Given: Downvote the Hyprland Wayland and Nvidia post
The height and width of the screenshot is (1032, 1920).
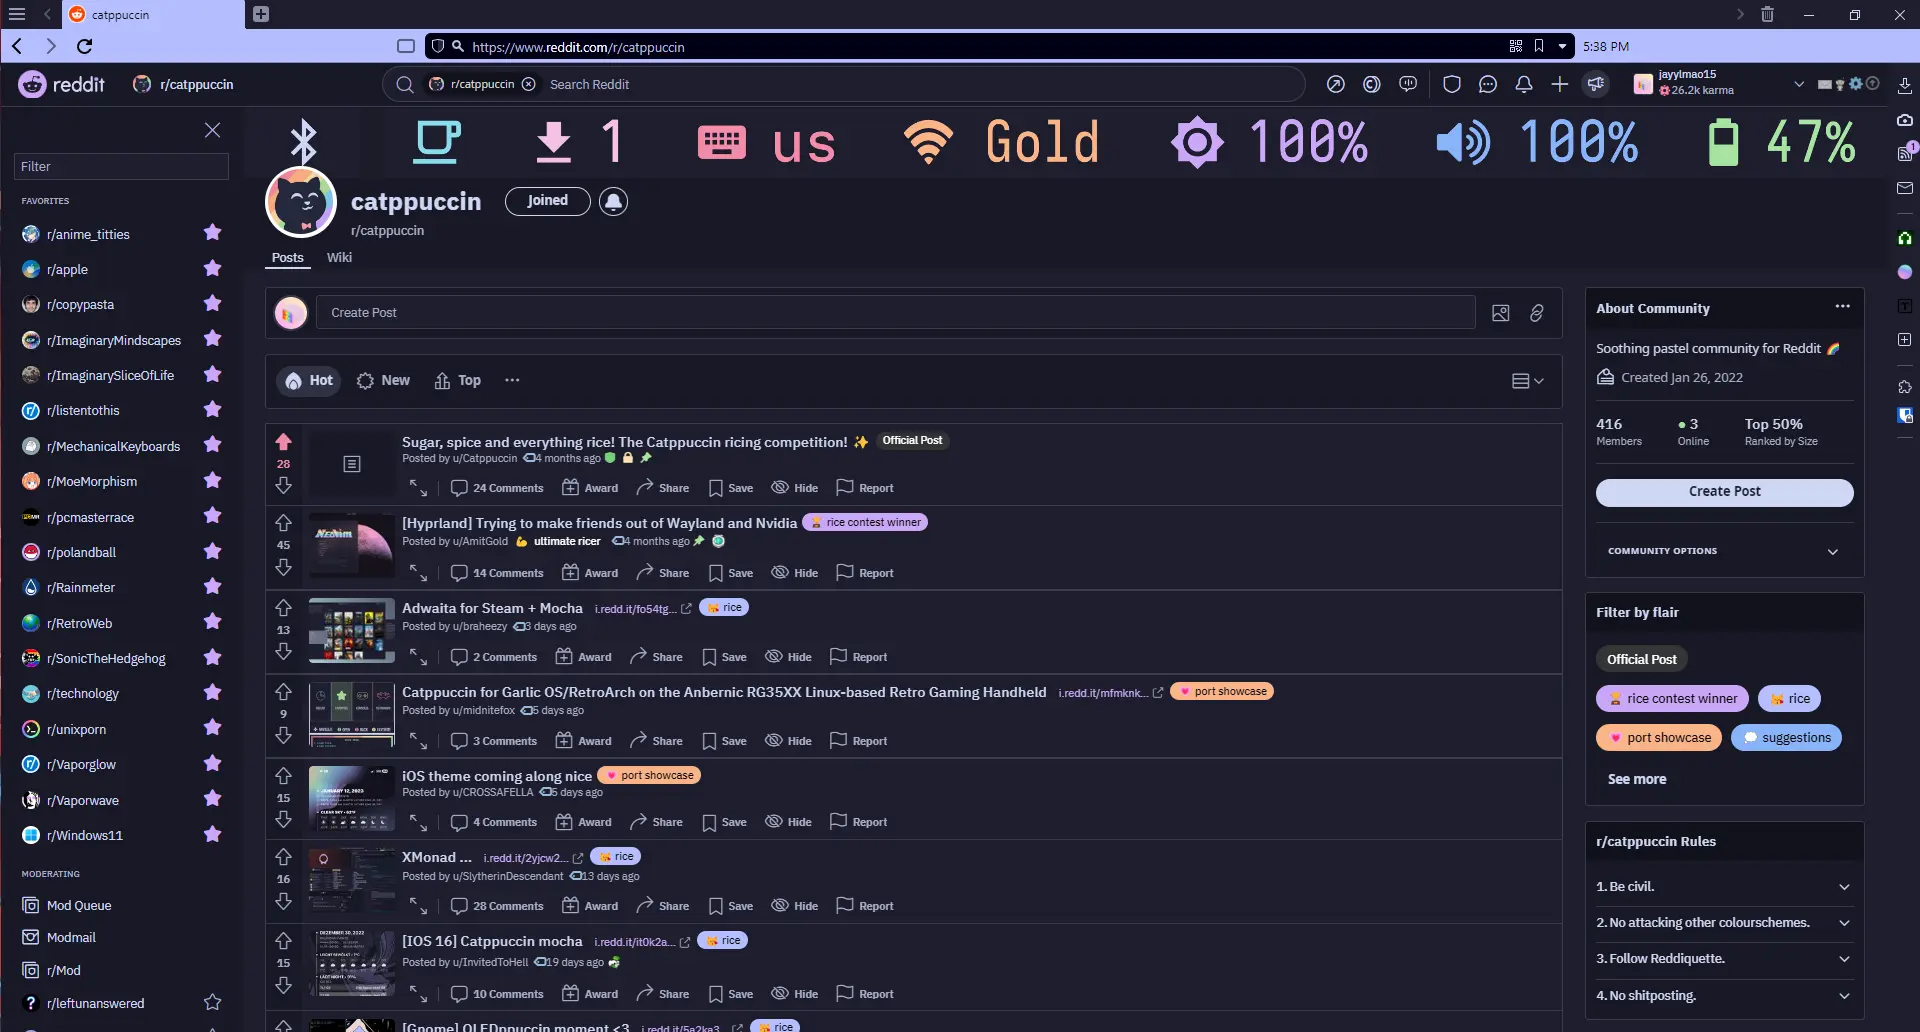Looking at the screenshot, I should 284,567.
